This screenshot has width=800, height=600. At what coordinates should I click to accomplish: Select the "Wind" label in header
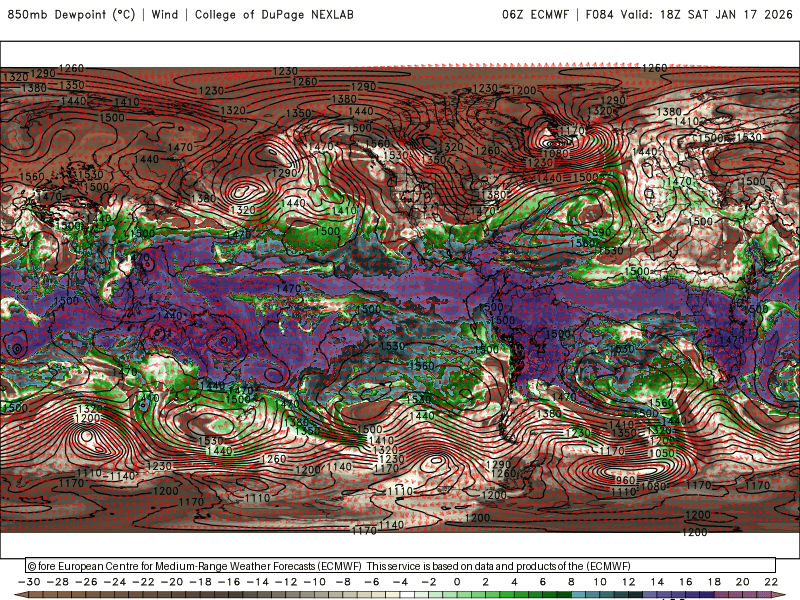click(x=165, y=14)
